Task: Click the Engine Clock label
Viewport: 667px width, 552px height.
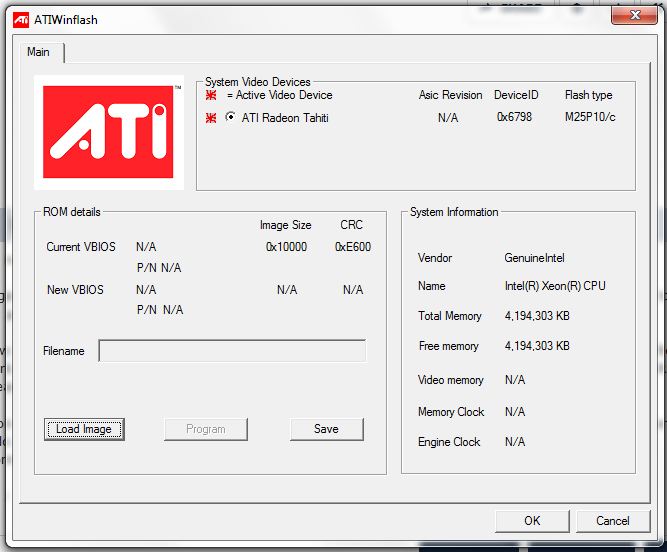Action: click(x=449, y=442)
